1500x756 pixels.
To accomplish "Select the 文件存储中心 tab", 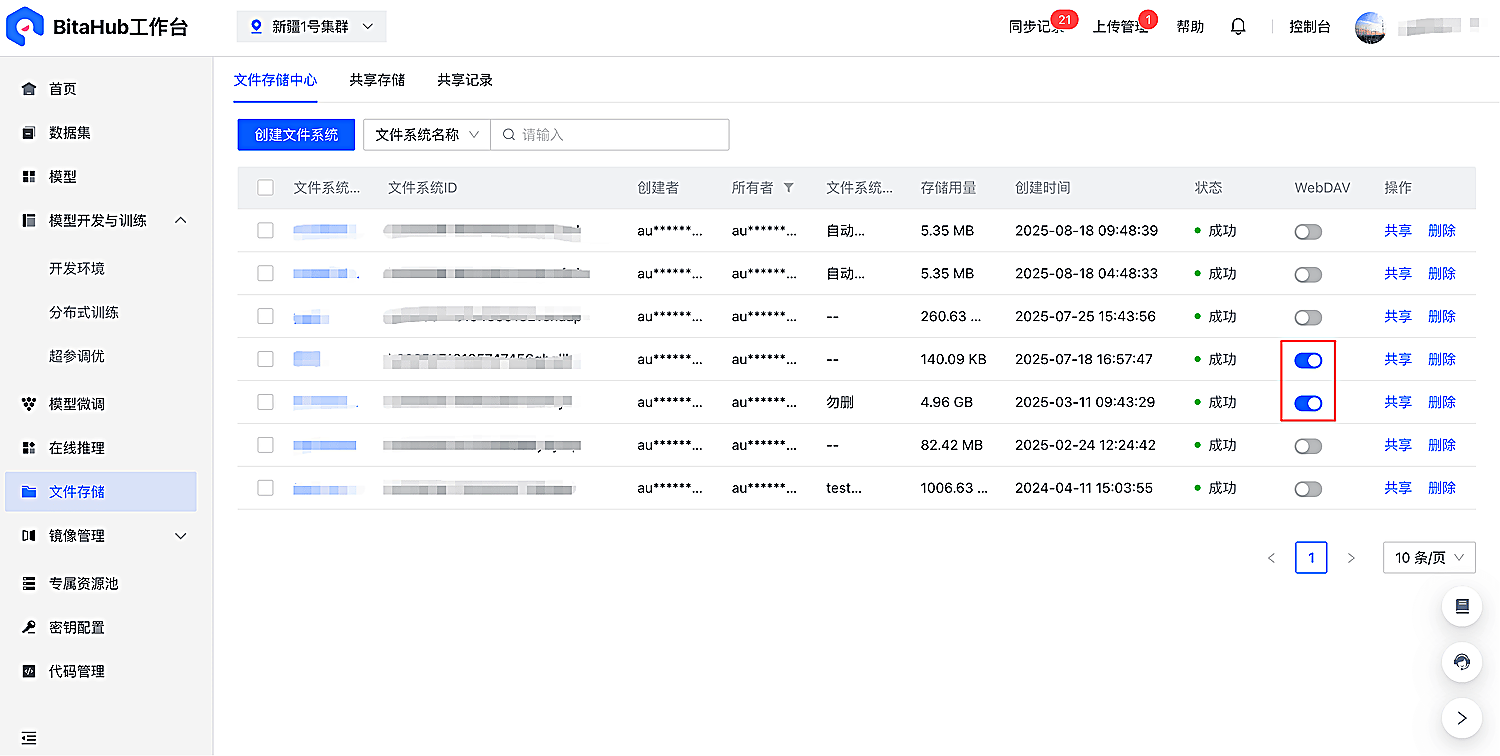I will pyautogui.click(x=275, y=80).
